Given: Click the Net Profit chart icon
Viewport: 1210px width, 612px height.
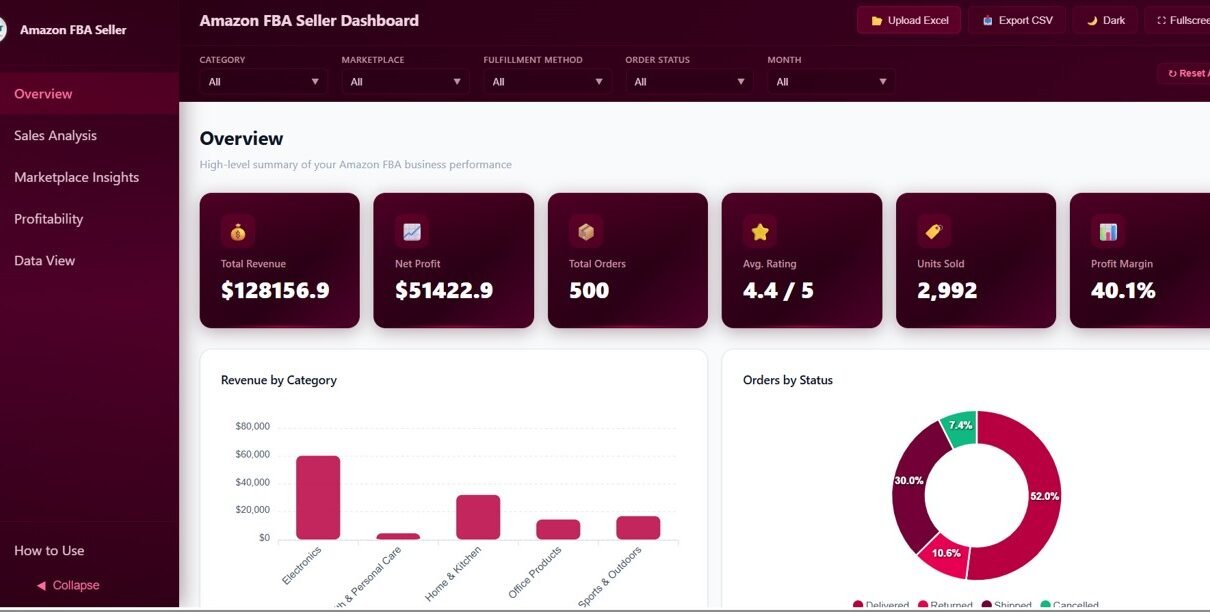Looking at the screenshot, I should (x=411, y=232).
